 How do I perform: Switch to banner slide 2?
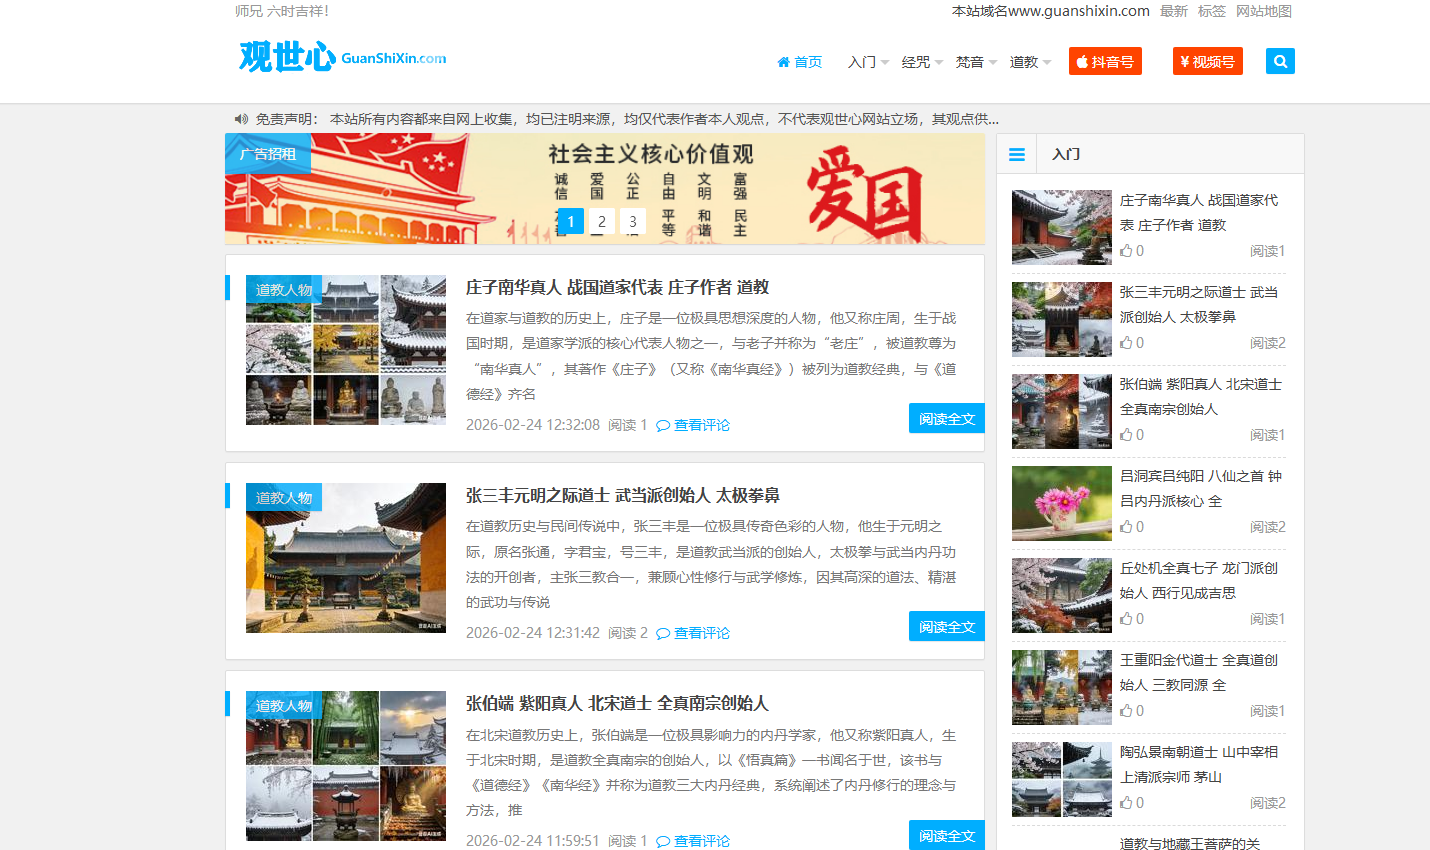pyautogui.click(x=601, y=221)
